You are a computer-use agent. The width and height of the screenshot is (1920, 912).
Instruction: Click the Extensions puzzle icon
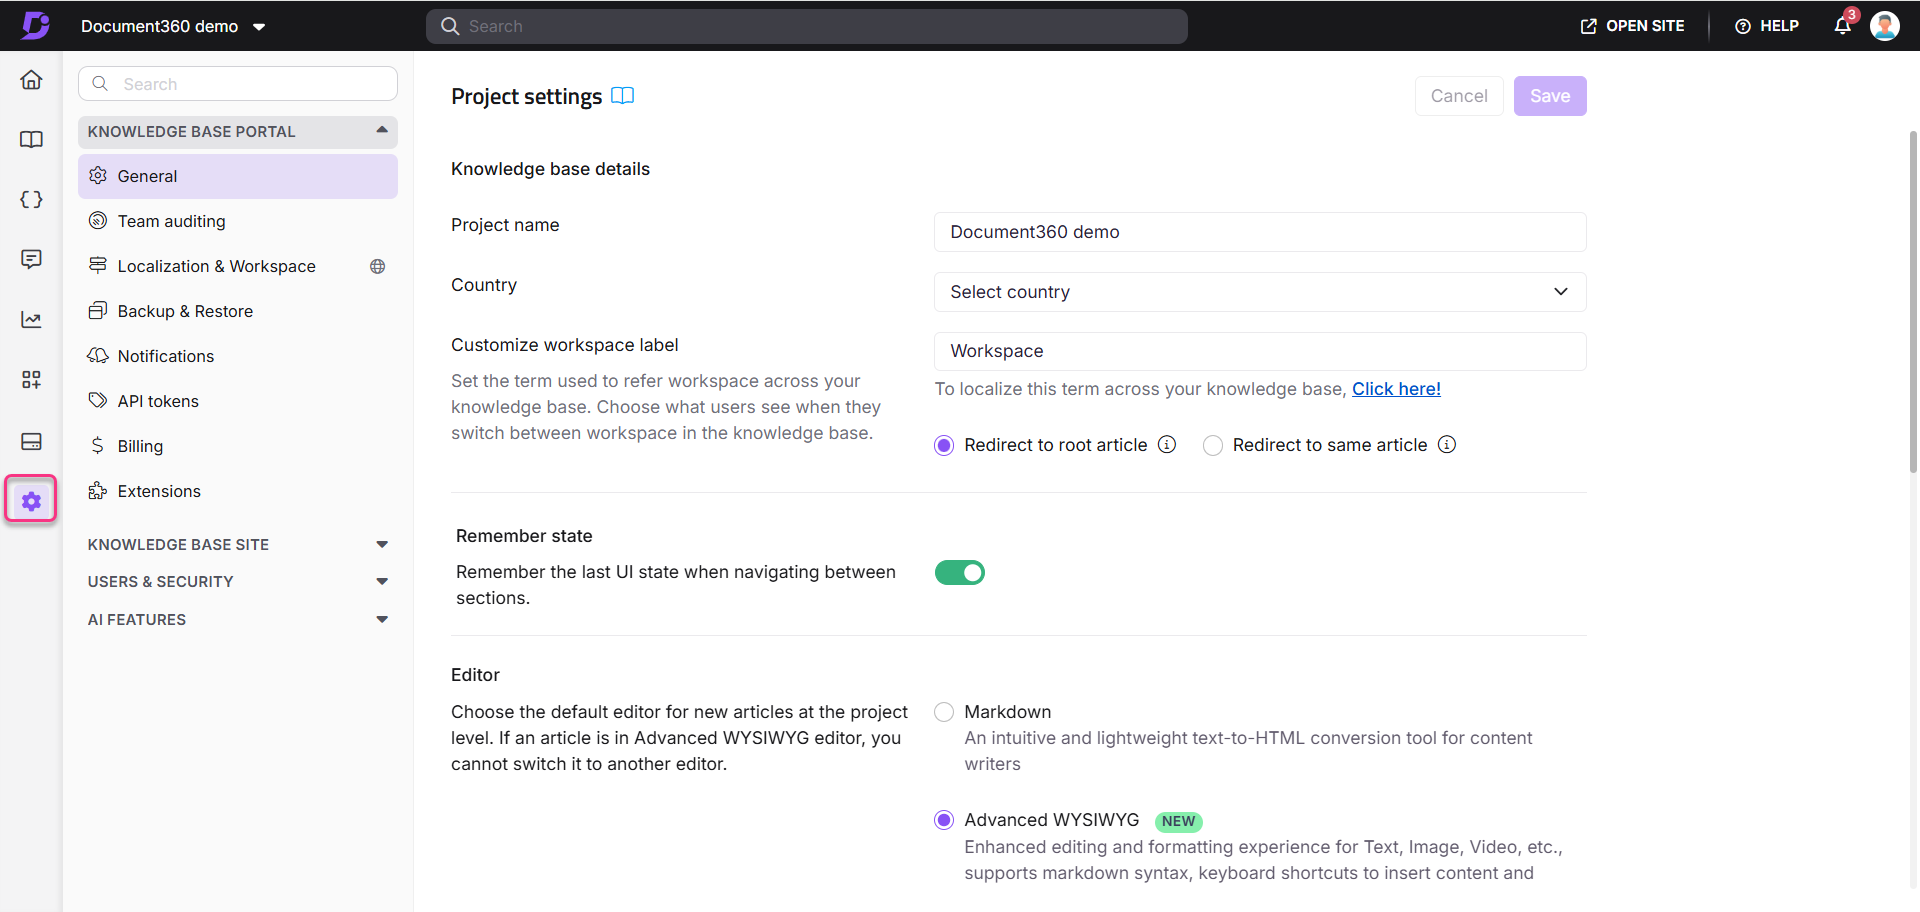tap(98, 491)
